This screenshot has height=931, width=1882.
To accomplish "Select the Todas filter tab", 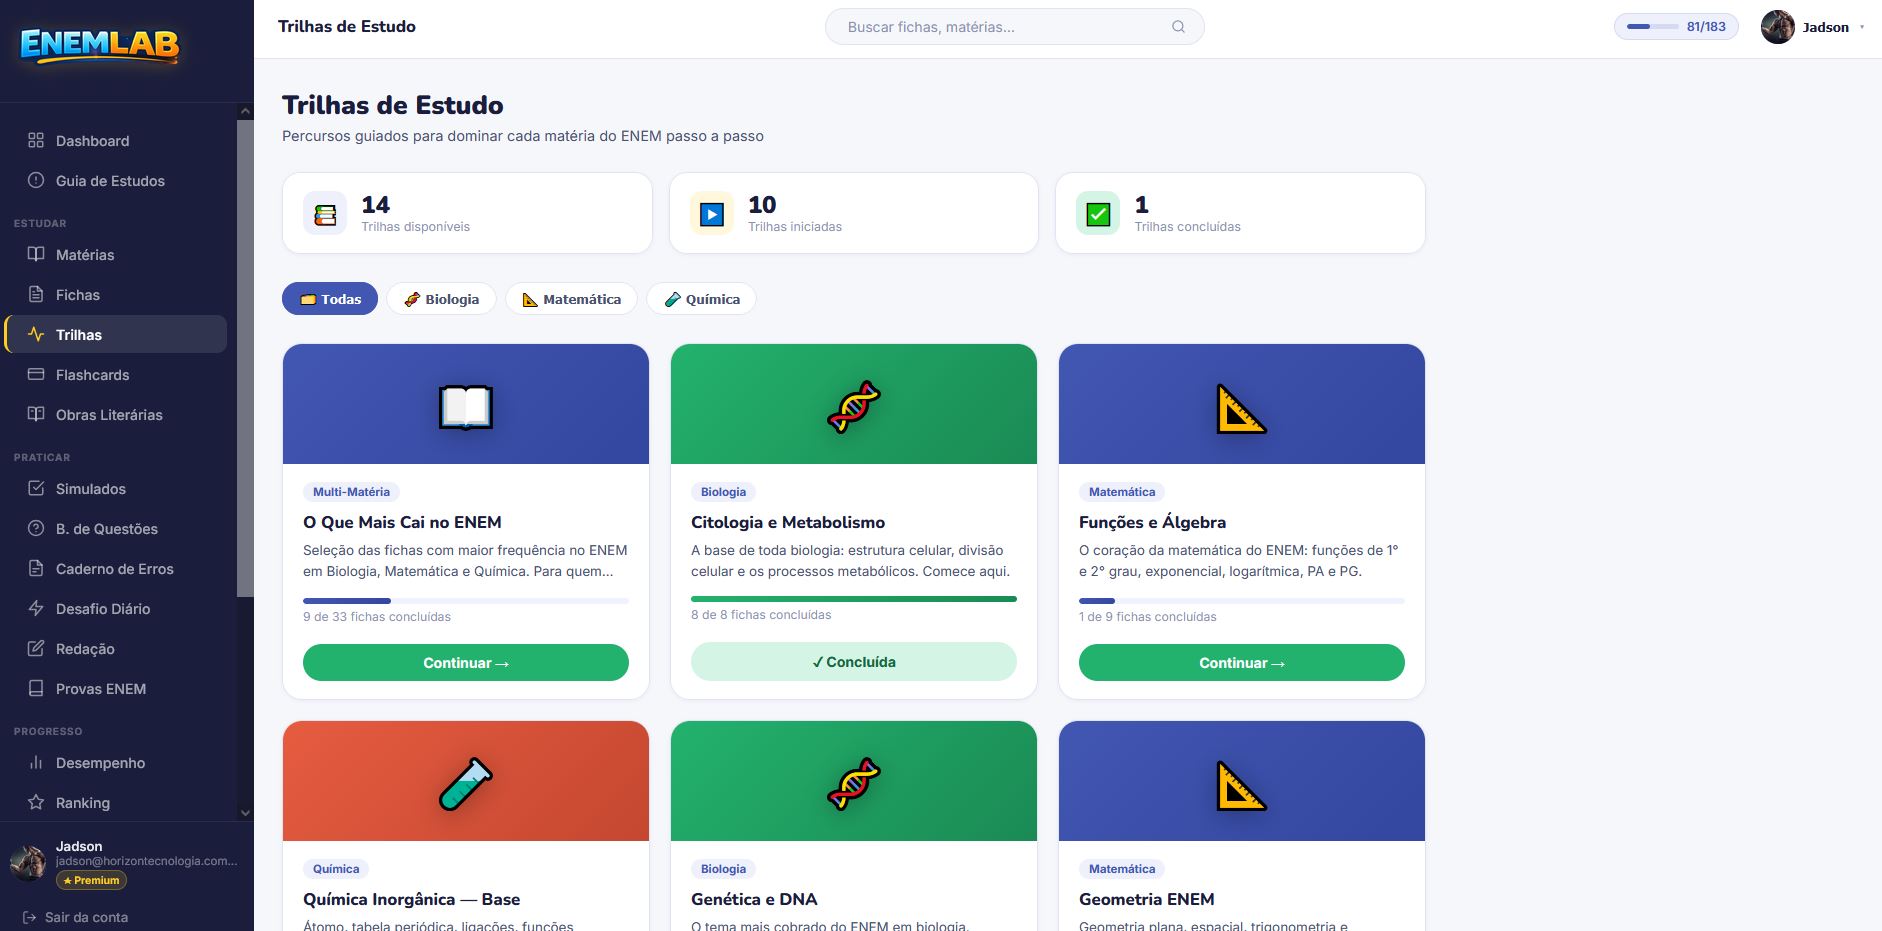I will pos(330,299).
